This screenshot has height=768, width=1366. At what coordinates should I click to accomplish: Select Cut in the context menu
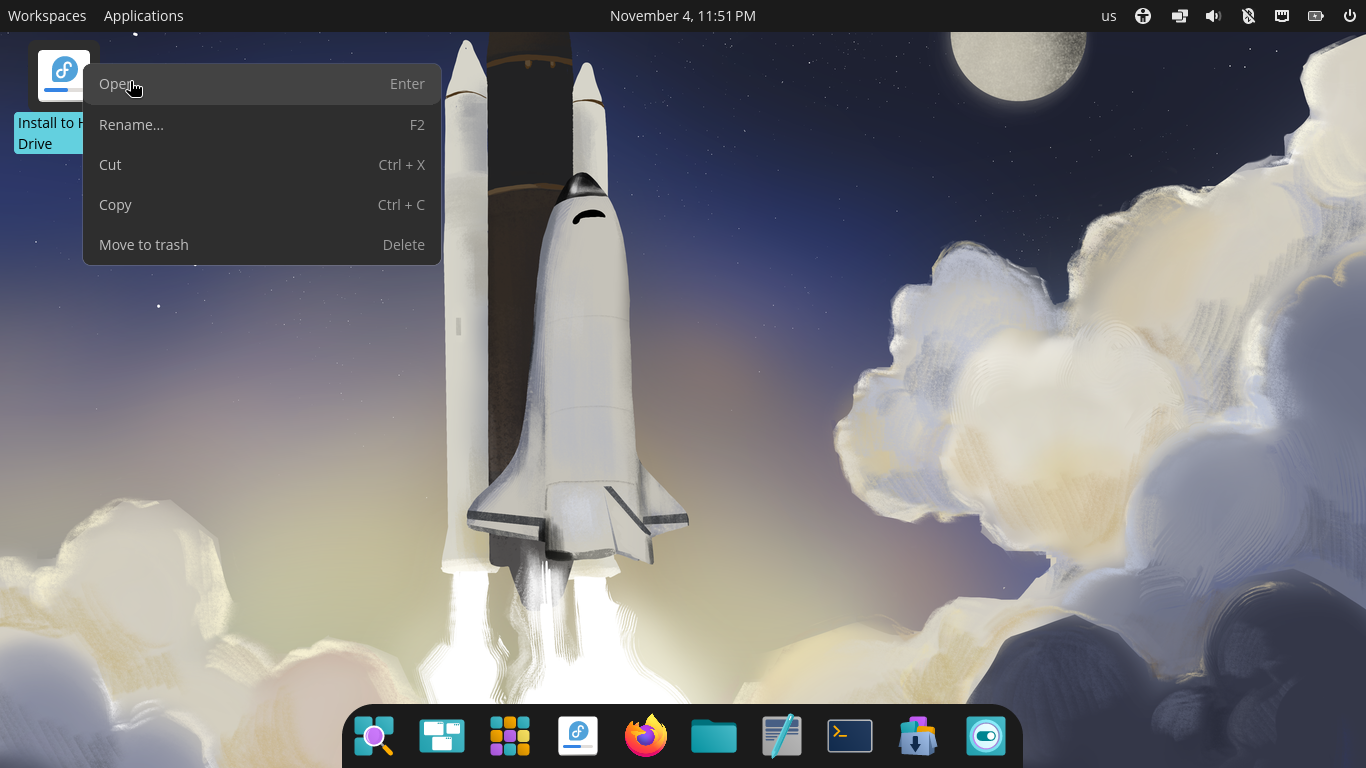coord(262,165)
